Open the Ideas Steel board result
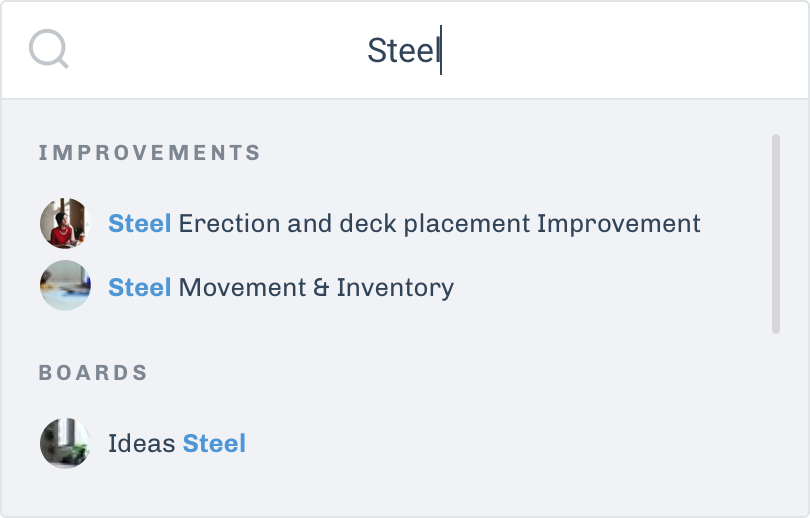The image size is (810, 518). click(177, 443)
